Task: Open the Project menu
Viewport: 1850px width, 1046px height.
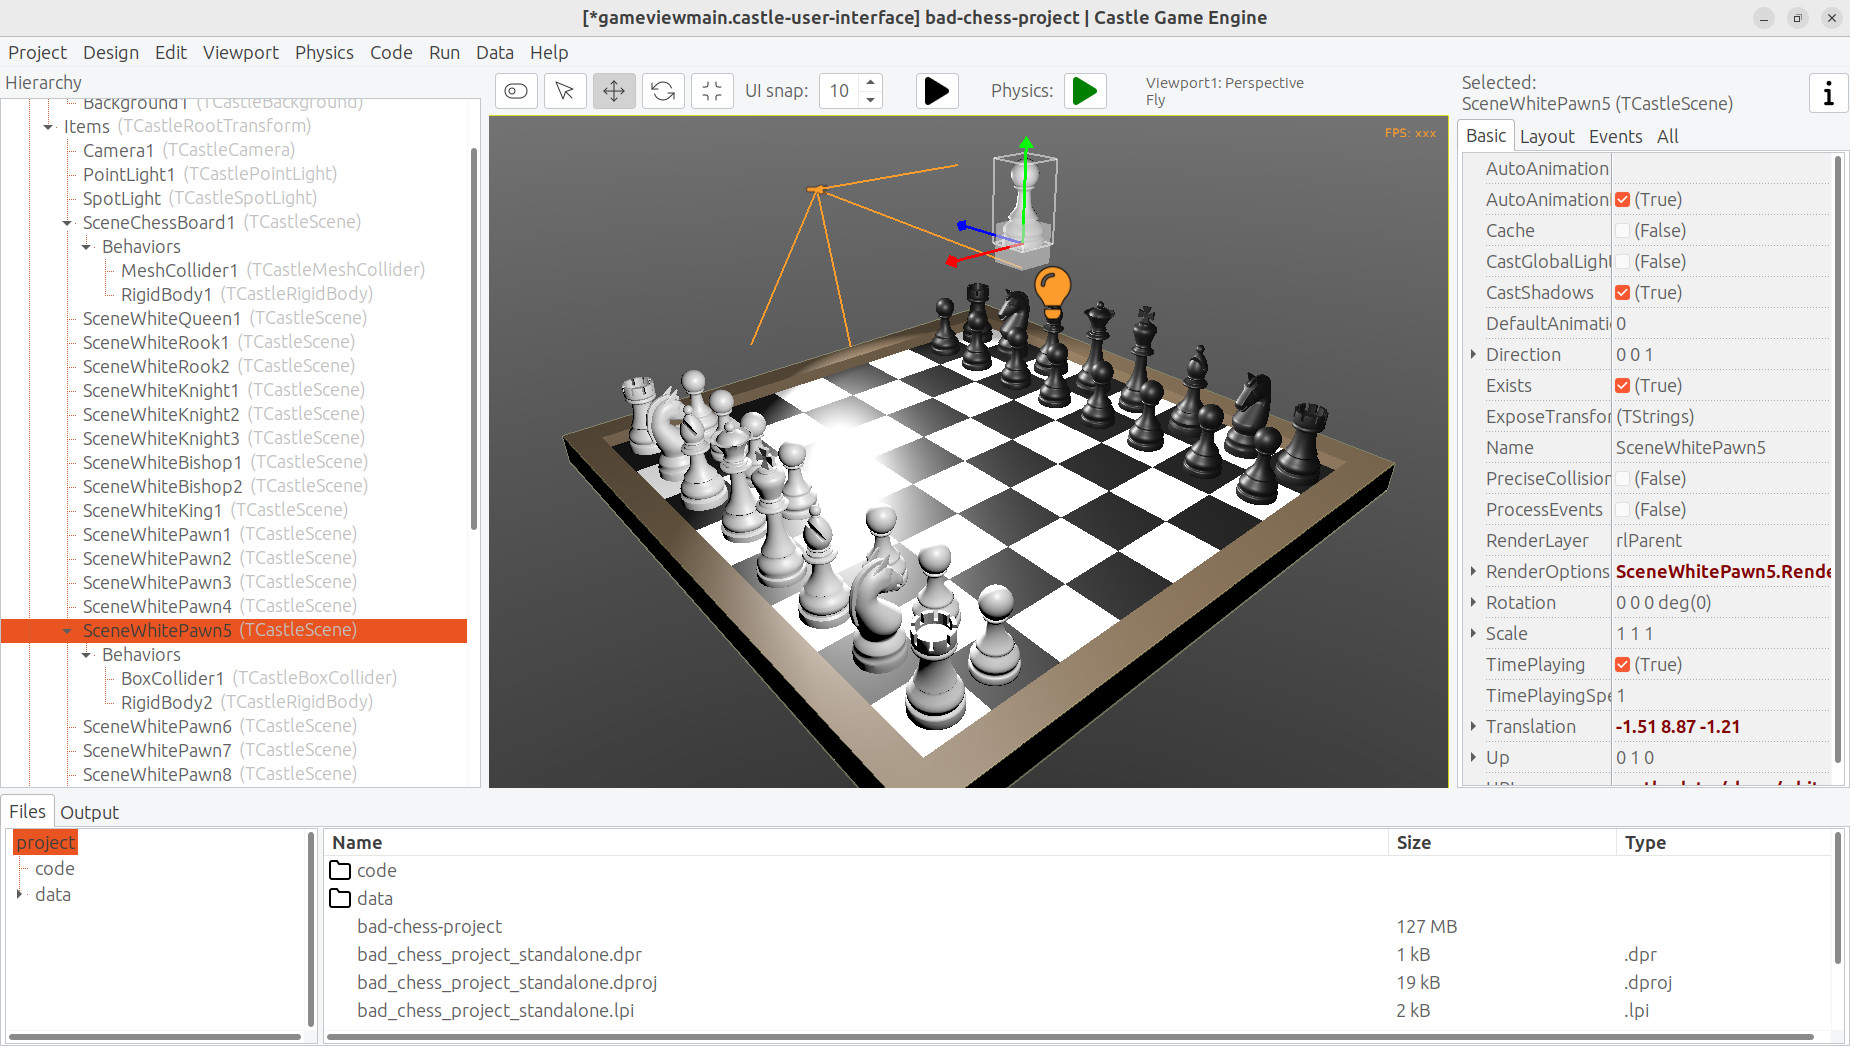Action: pyautogui.click(x=37, y=53)
